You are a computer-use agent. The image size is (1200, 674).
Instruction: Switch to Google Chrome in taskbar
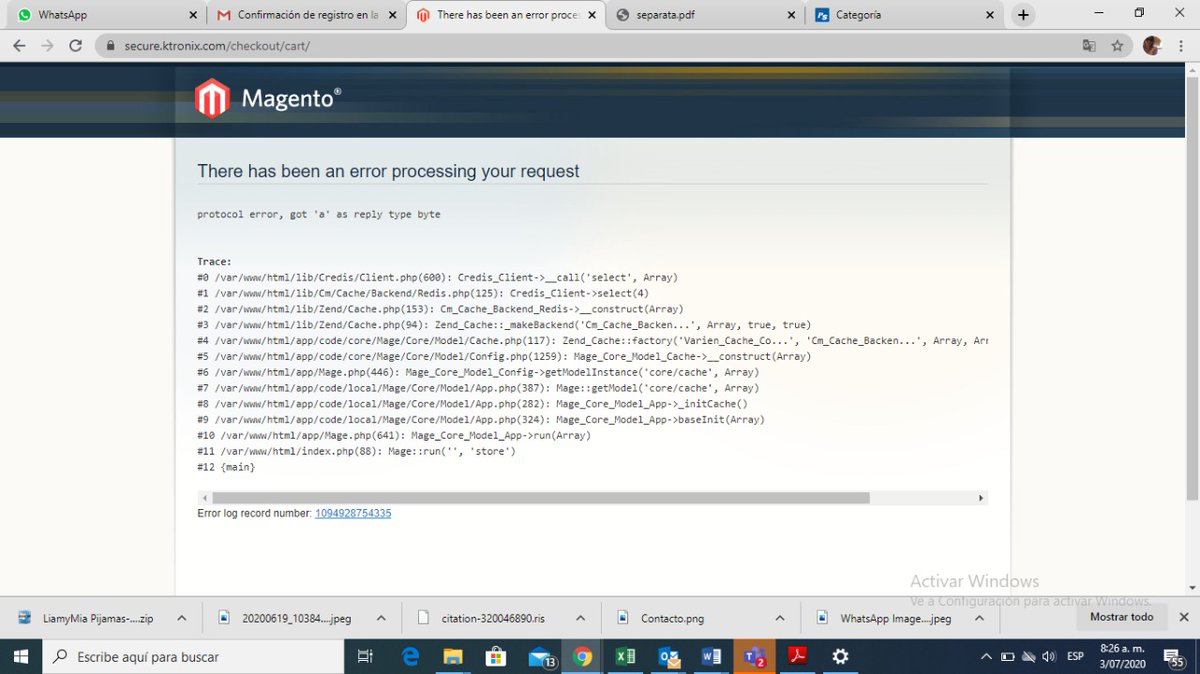pos(583,656)
